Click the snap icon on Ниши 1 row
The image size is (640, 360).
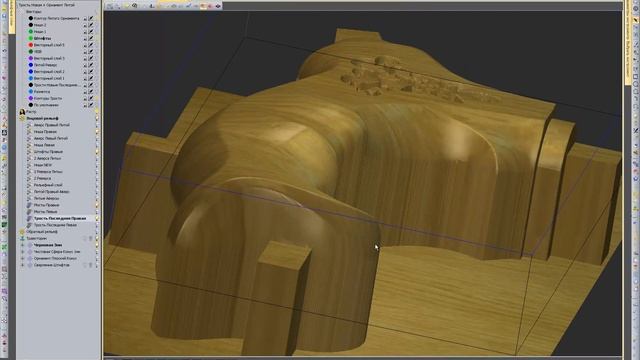85,32
